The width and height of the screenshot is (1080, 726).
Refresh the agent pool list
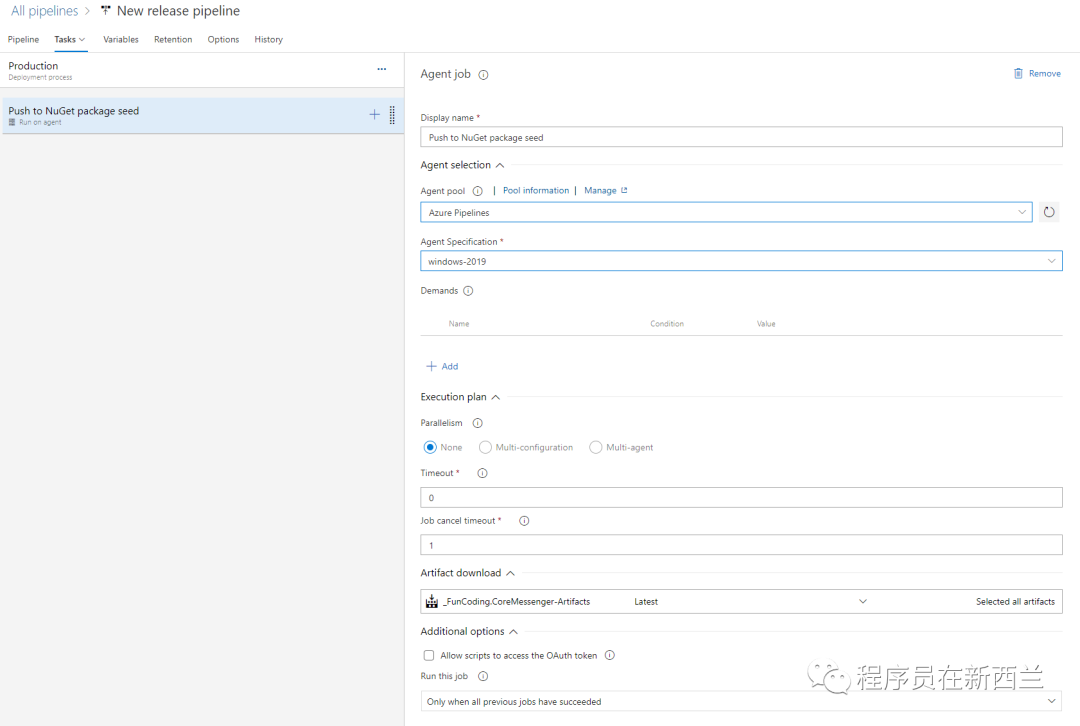pyautogui.click(x=1048, y=212)
